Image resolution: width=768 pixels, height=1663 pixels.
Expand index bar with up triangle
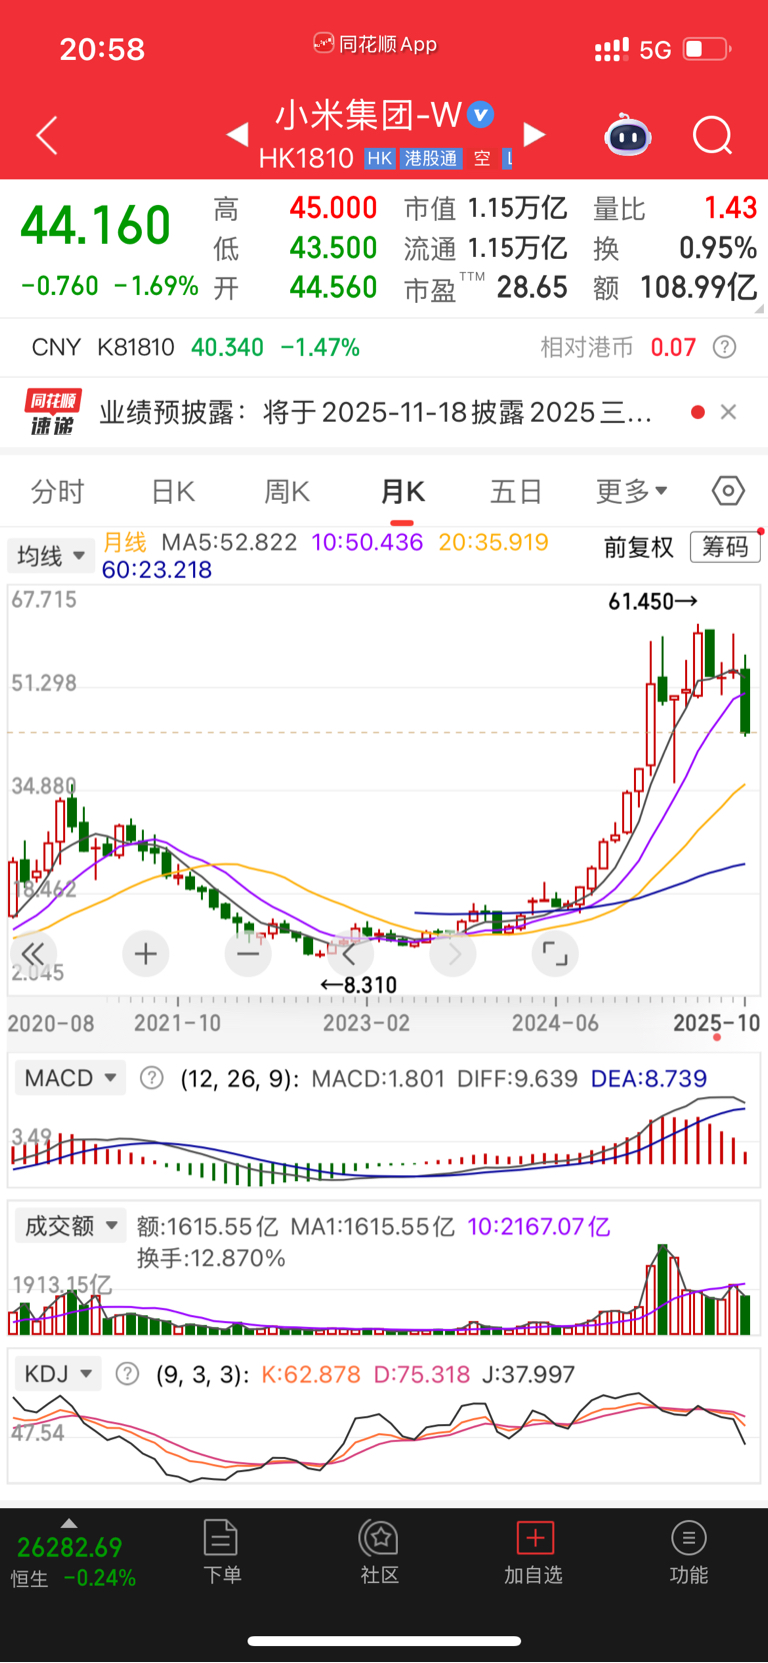tap(69, 1523)
